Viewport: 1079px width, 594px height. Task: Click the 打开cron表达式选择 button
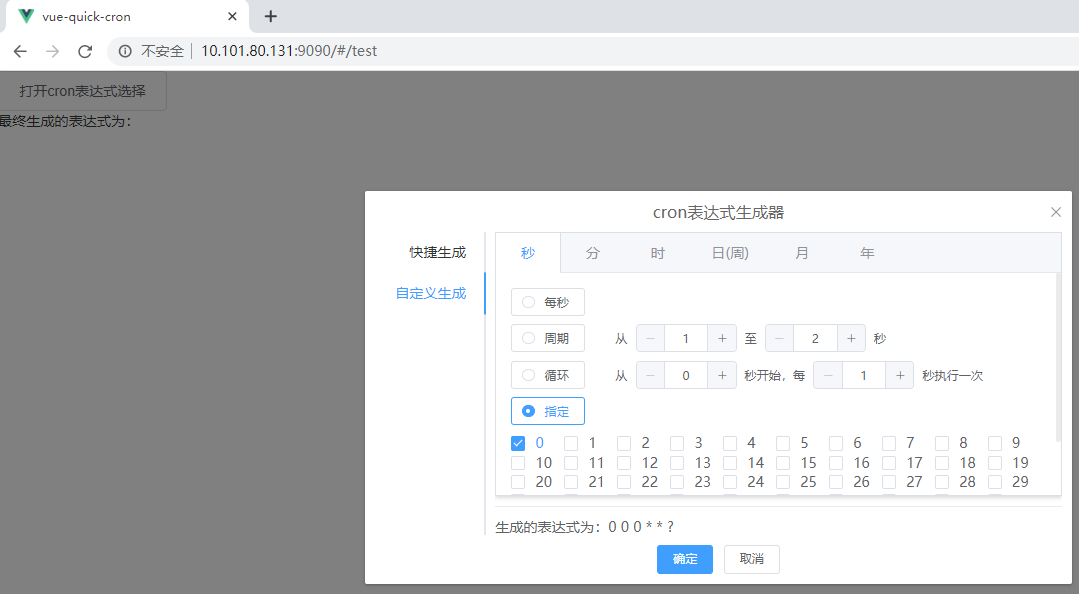tap(82, 89)
